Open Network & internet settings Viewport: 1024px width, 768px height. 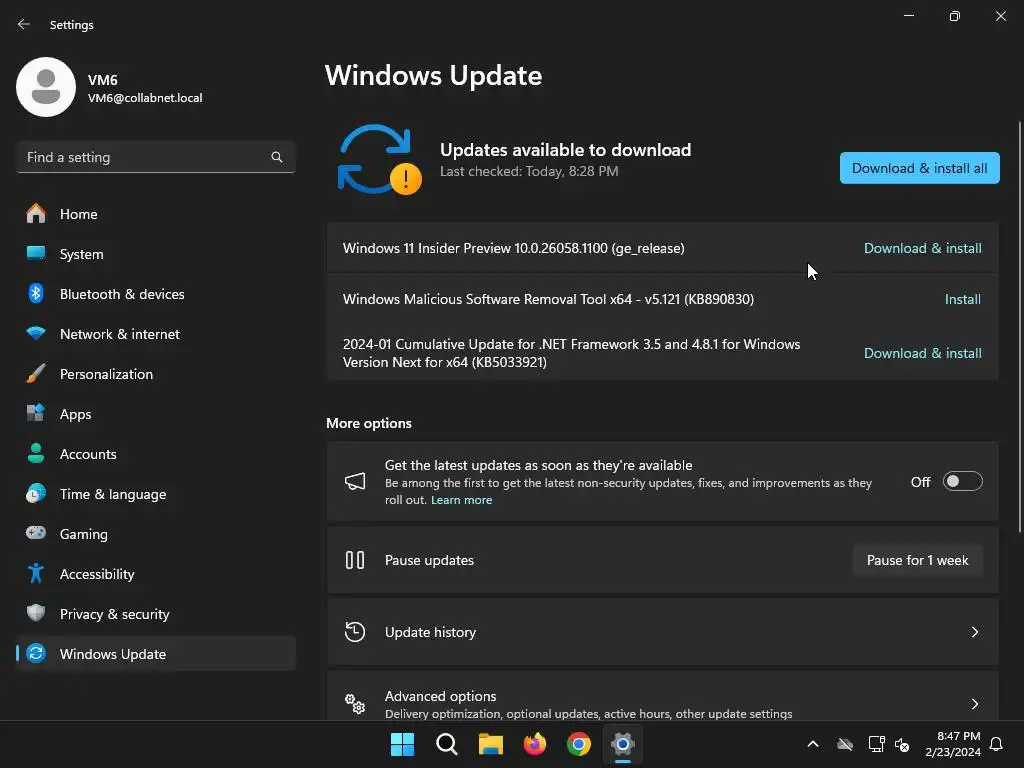click(155, 333)
